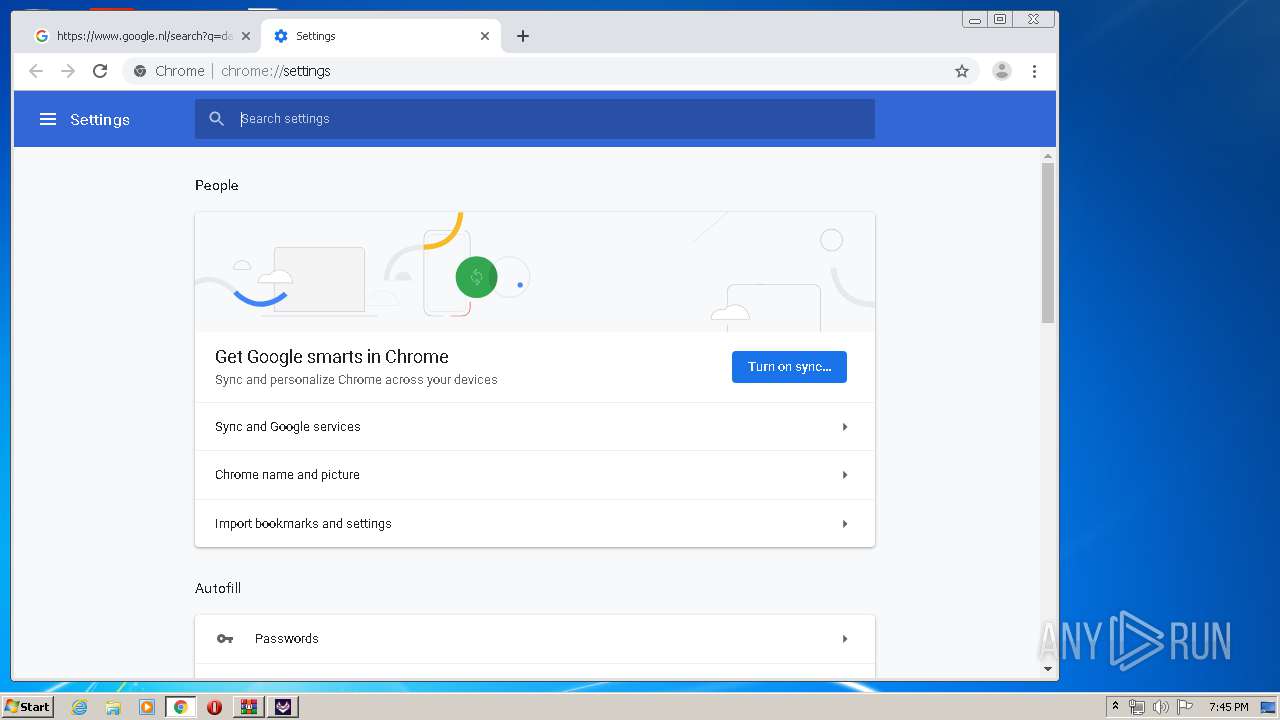Viewport: 1280px width, 720px height.
Task: Launch Windows Media Player from taskbar
Action: click(147, 707)
